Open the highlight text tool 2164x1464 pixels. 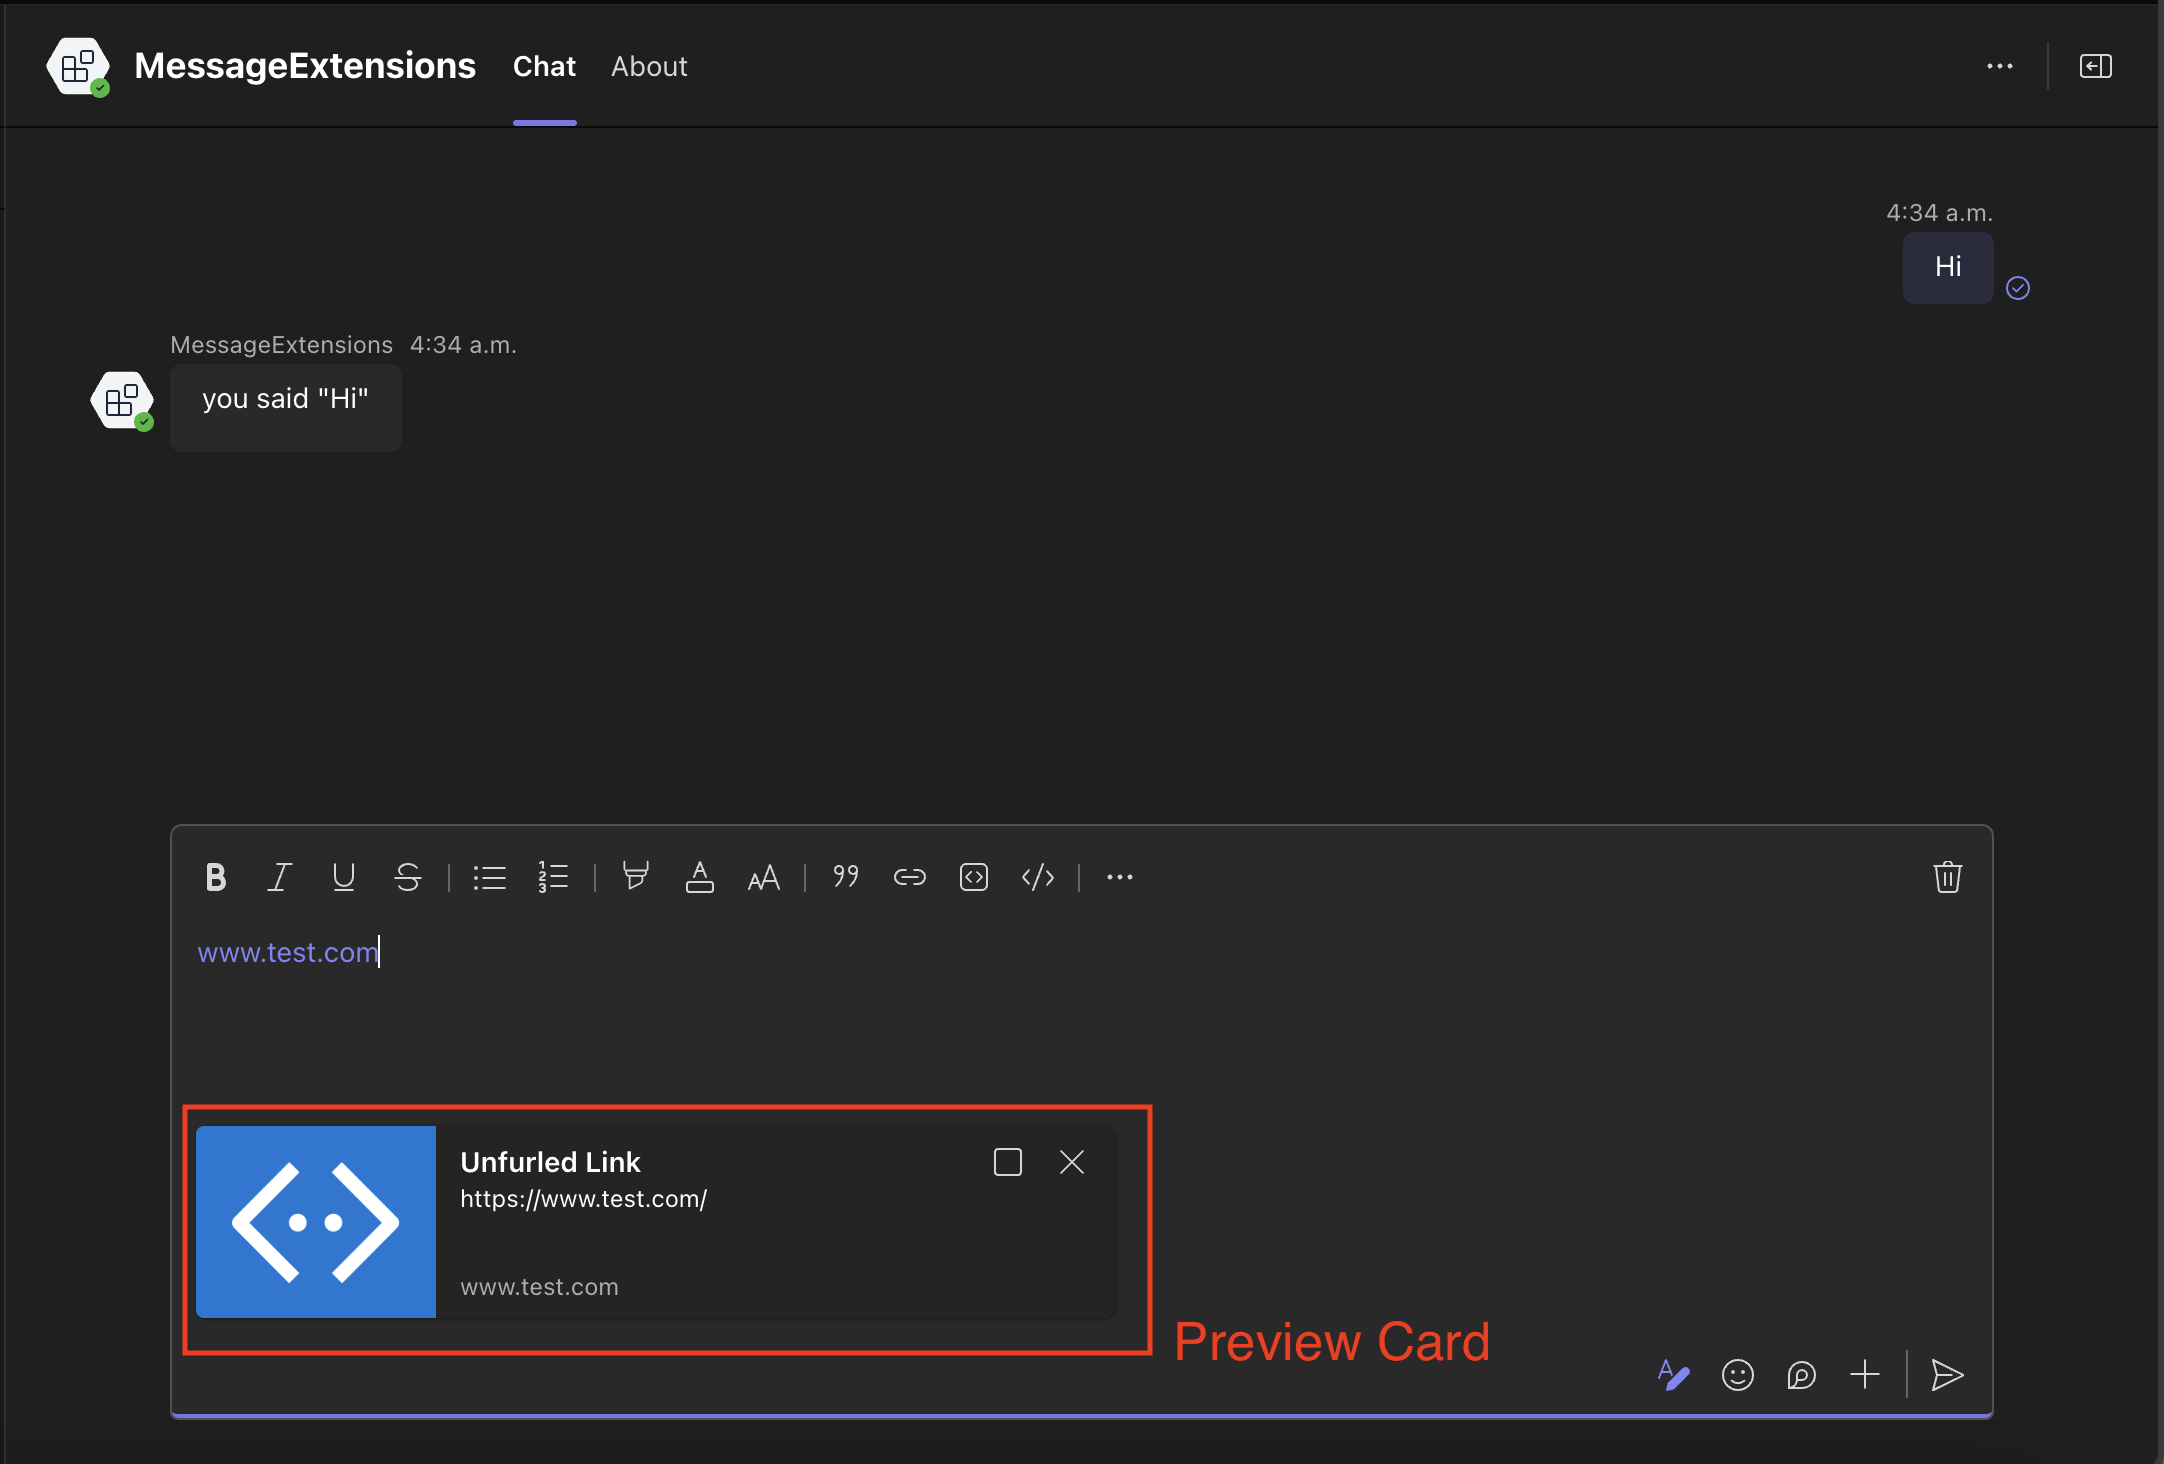pos(636,877)
